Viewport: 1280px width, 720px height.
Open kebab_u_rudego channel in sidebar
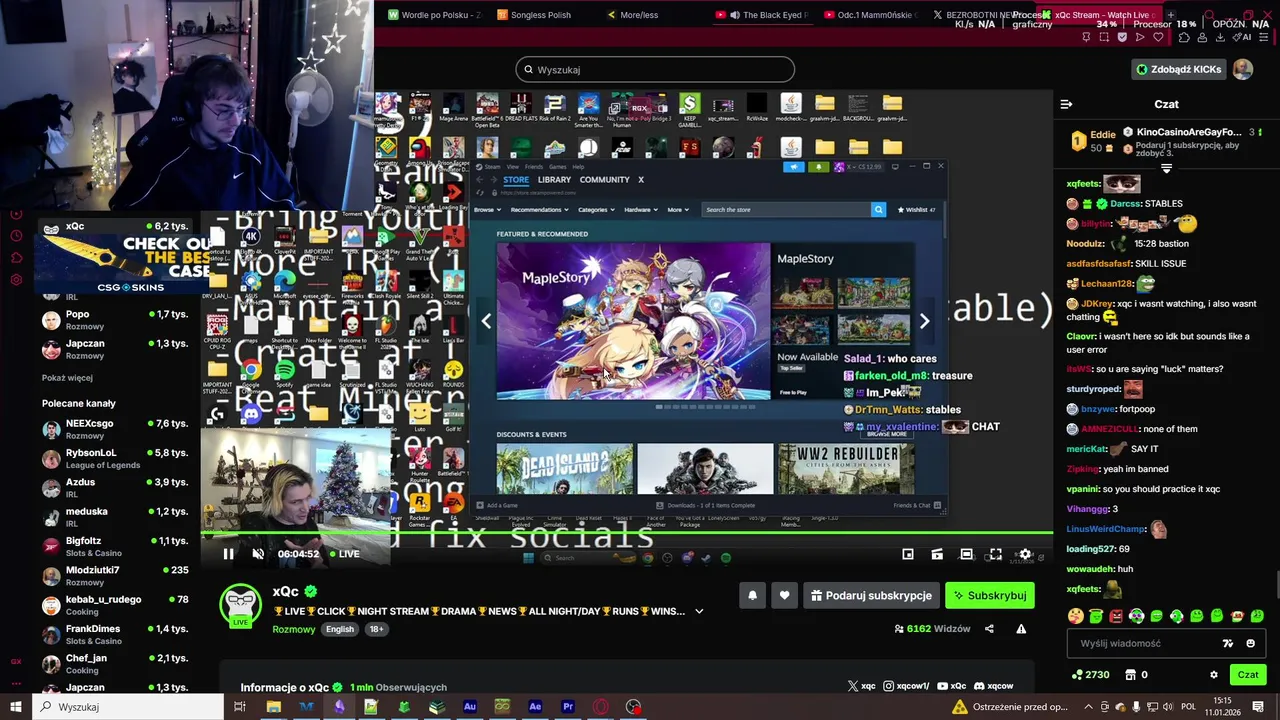click(x=115, y=605)
